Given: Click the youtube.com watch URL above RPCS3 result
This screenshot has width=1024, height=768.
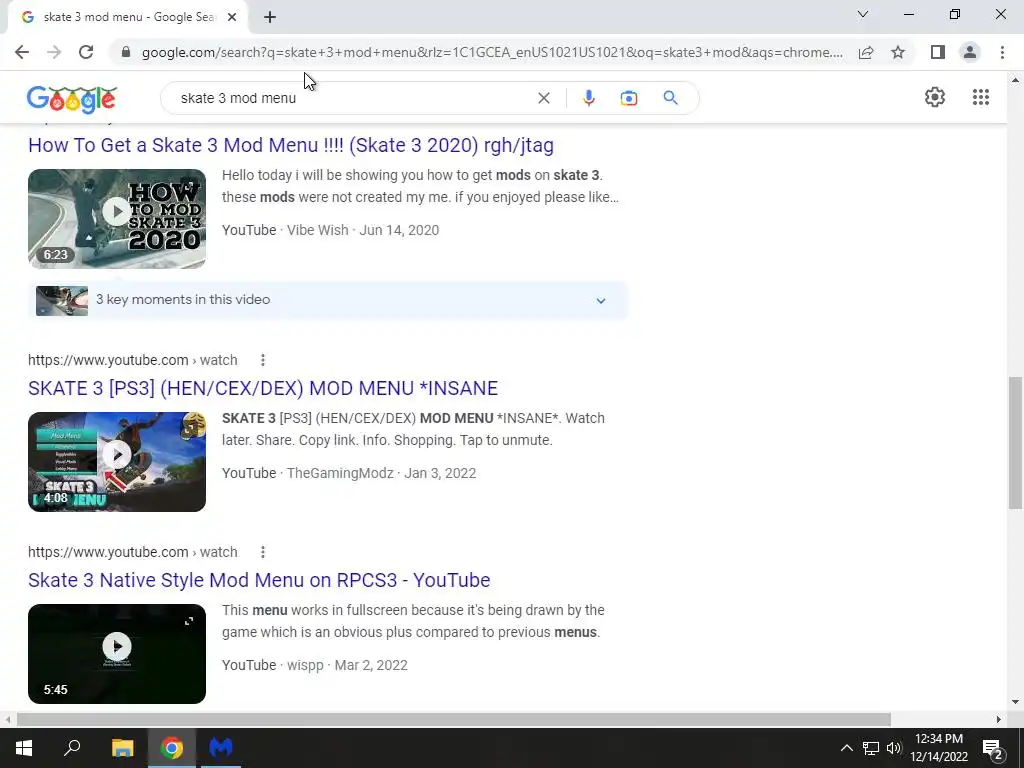Looking at the screenshot, I should [x=133, y=552].
